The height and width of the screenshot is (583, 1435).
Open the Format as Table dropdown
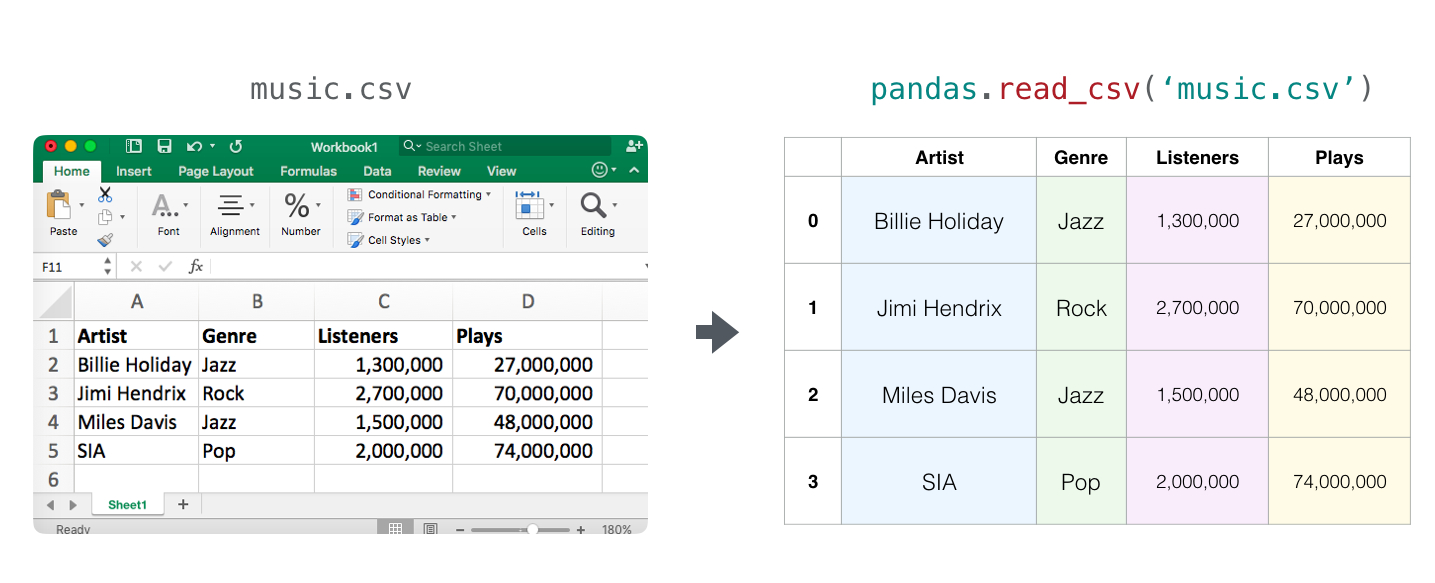[x=409, y=217]
